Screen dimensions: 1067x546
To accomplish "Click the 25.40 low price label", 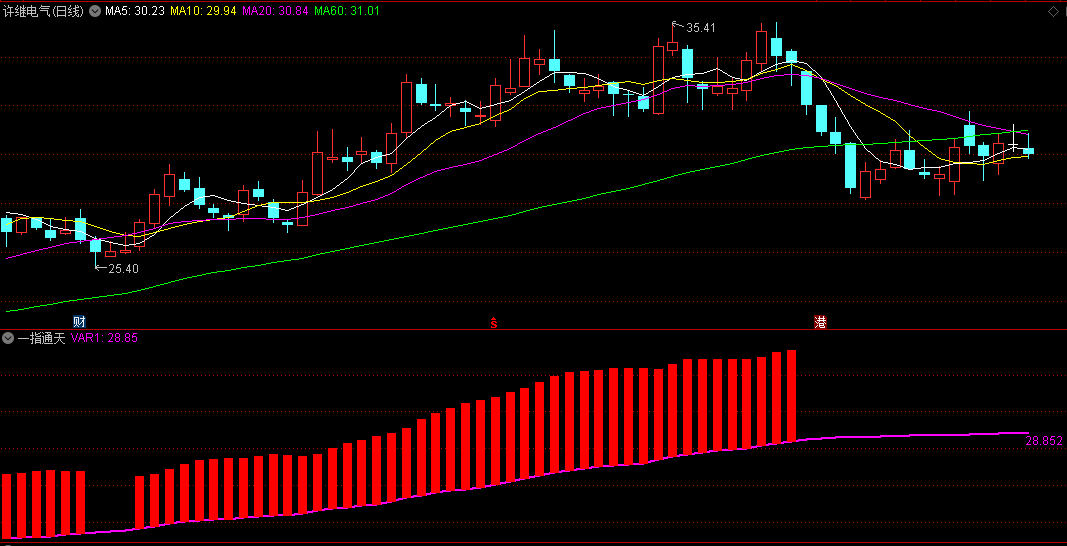I will [x=123, y=269].
